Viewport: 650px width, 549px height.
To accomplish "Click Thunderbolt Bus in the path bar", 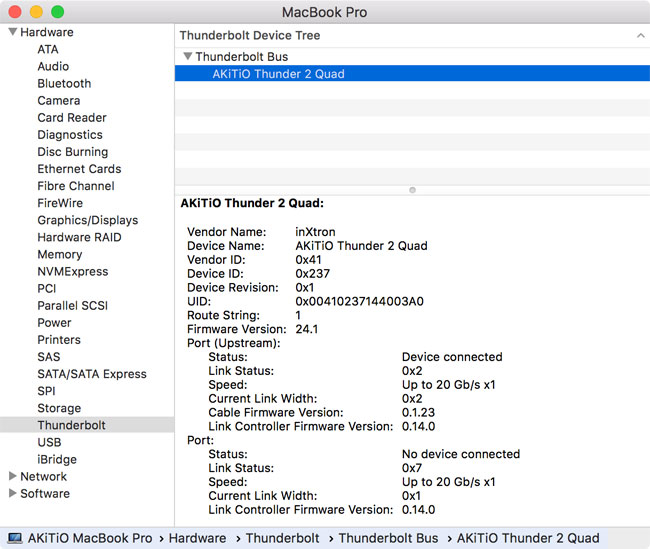I will click(x=388, y=538).
